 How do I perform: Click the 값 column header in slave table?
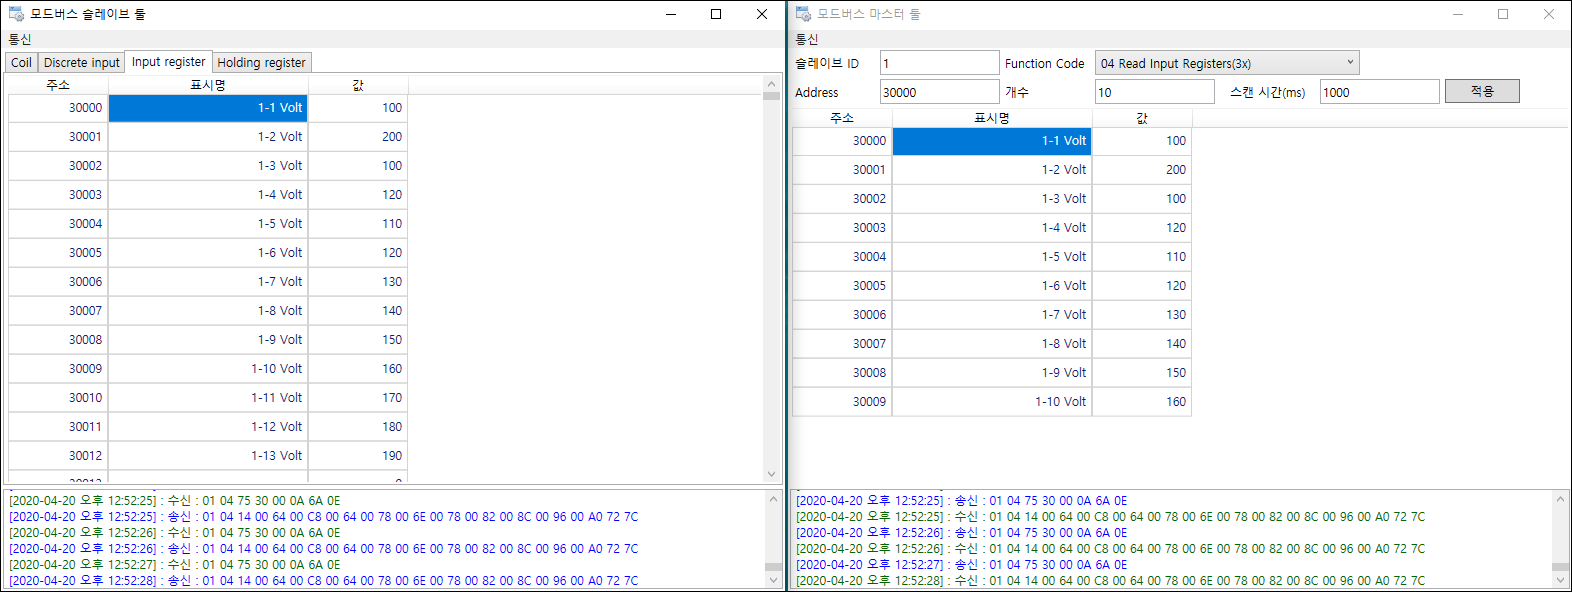(x=358, y=85)
